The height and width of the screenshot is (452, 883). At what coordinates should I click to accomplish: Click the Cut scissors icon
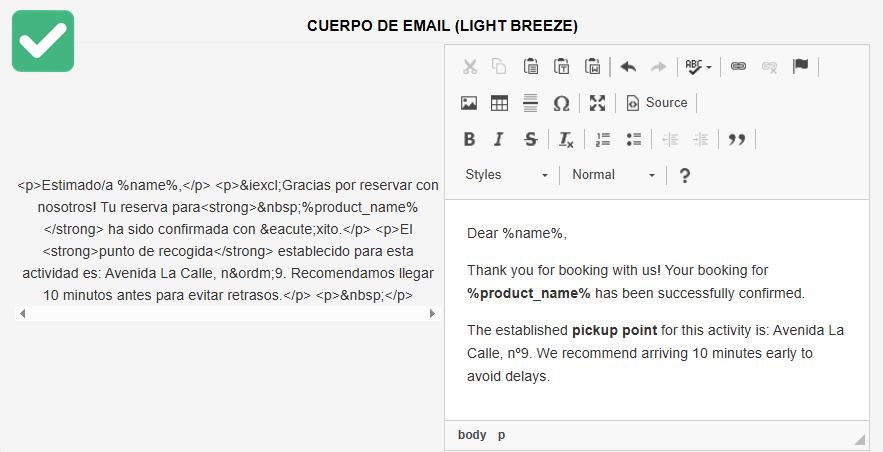tap(470, 66)
